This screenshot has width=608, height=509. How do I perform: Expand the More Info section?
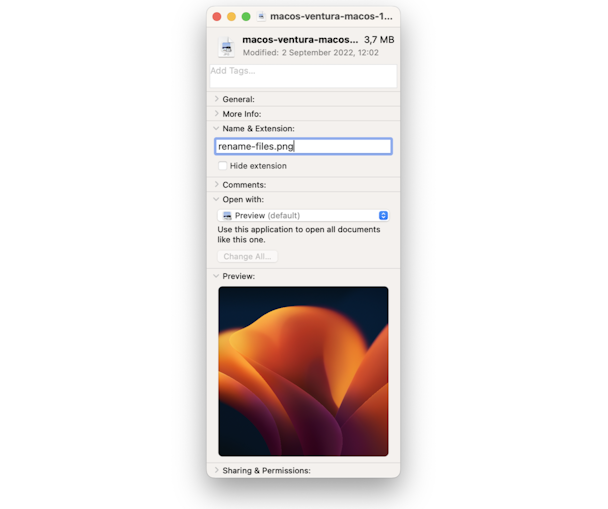point(216,114)
